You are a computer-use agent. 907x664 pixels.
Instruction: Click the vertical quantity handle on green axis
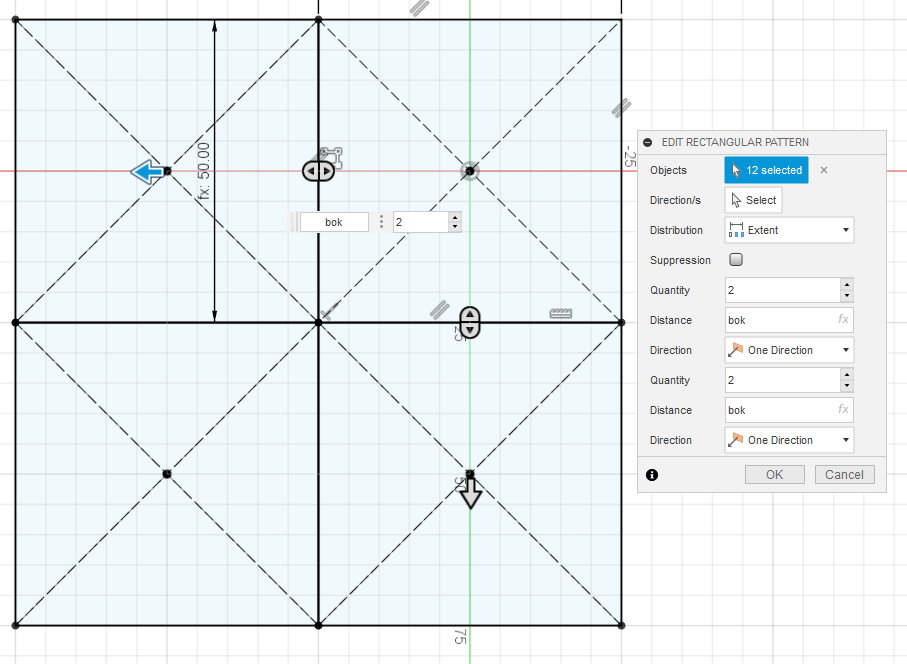tap(469, 323)
